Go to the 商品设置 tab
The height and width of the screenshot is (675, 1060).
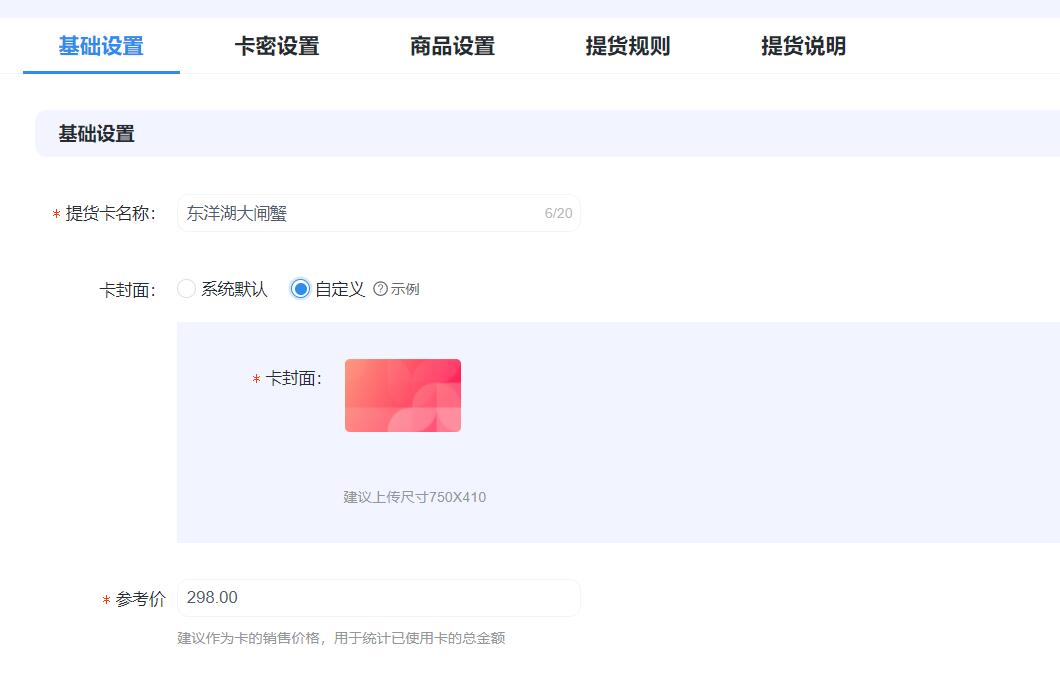(x=452, y=46)
